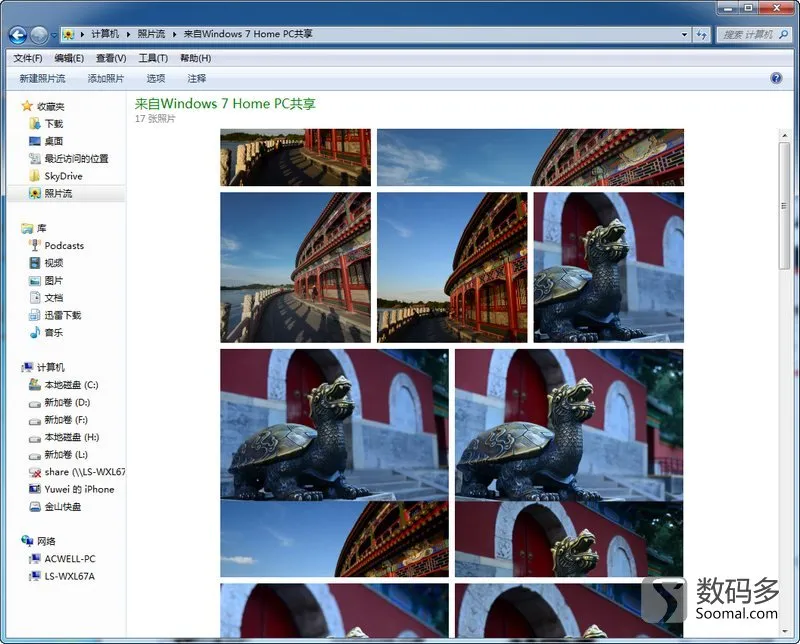Click 计算机 in the address bar path
Image resolution: width=800 pixels, height=644 pixels.
click(105, 34)
